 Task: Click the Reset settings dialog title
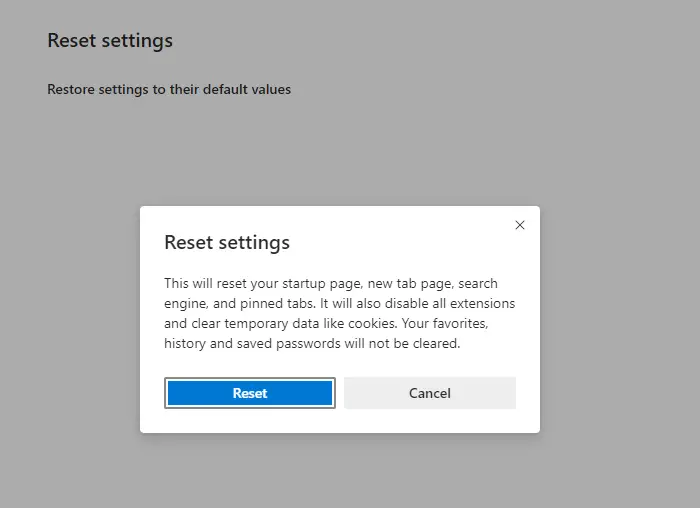[227, 242]
